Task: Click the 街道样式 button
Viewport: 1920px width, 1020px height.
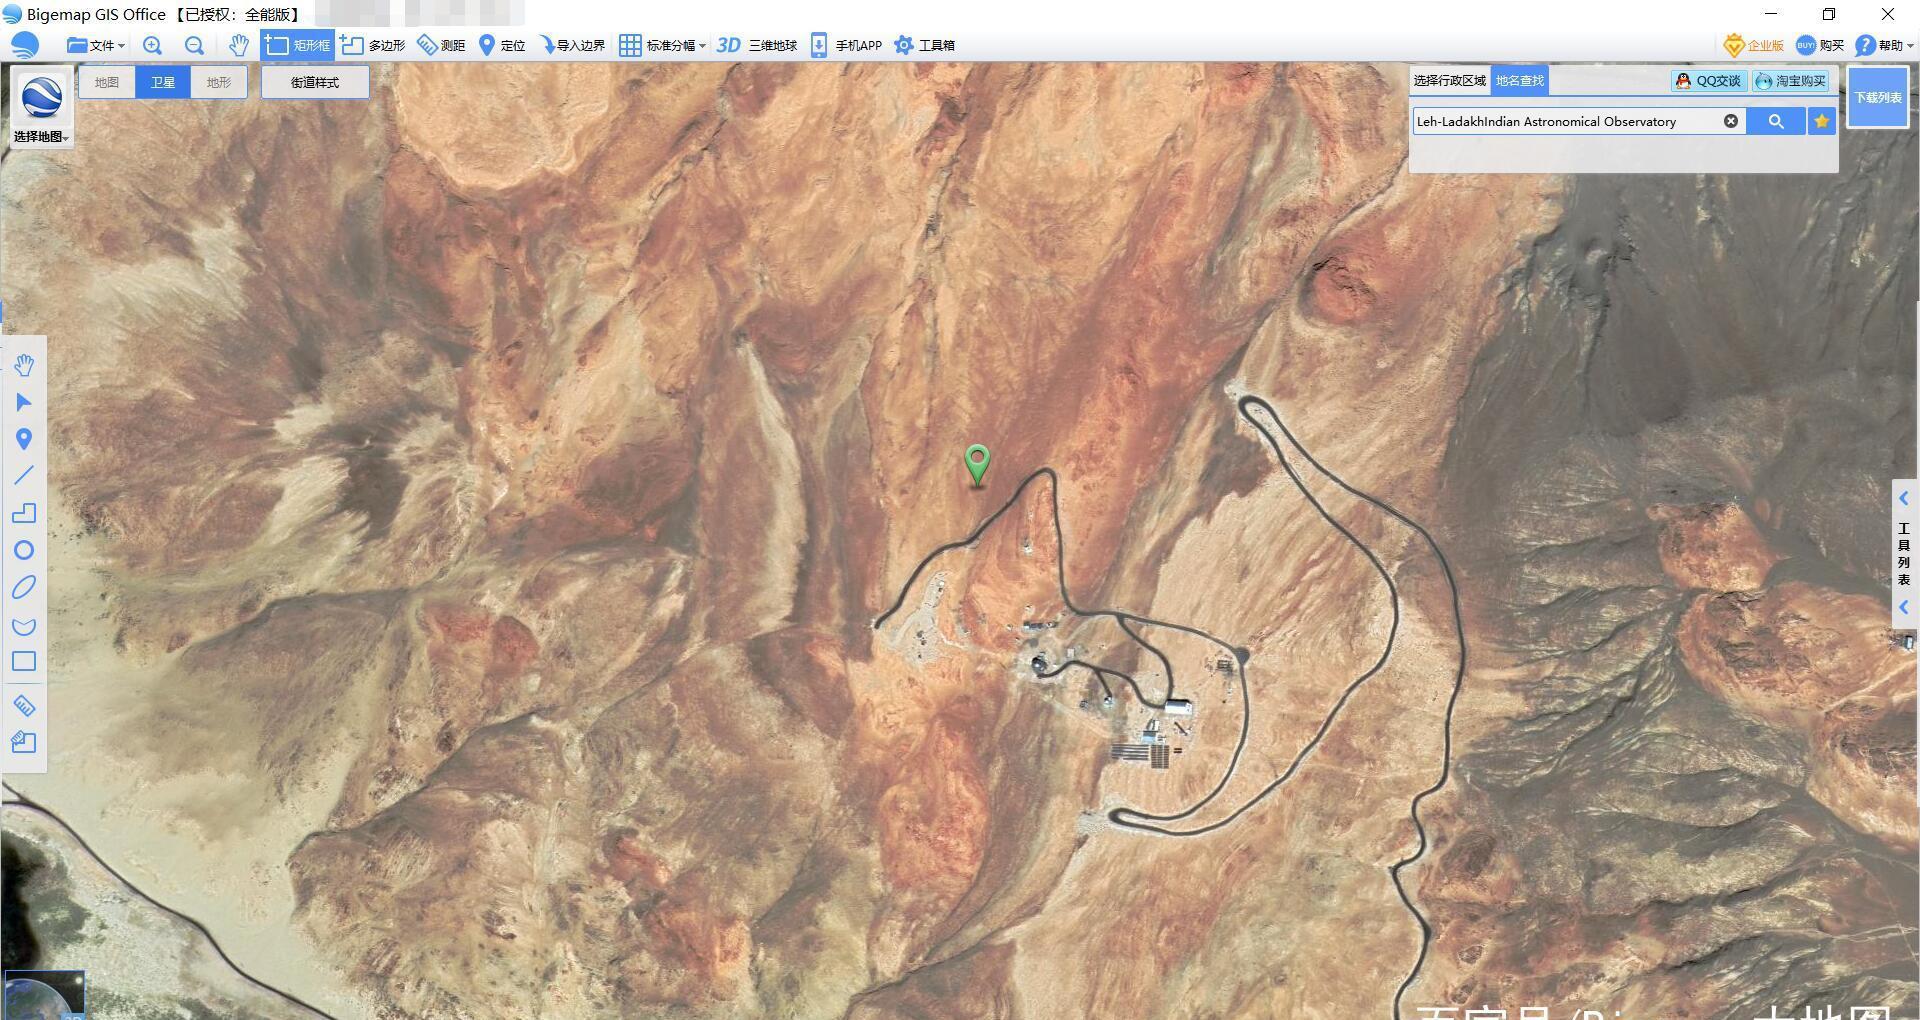Action: coord(315,82)
